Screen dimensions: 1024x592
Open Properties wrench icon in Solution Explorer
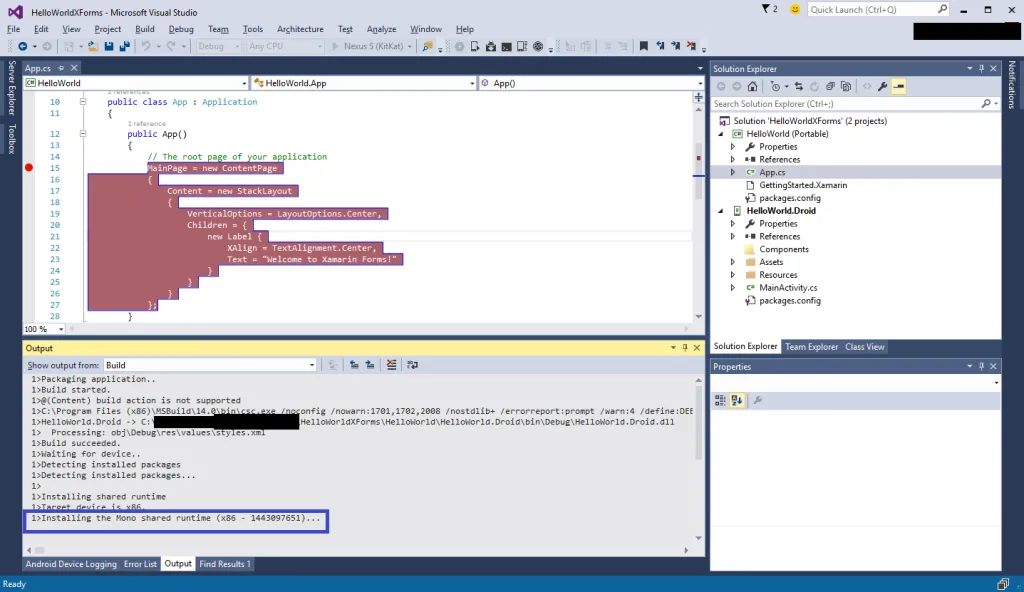click(882, 86)
